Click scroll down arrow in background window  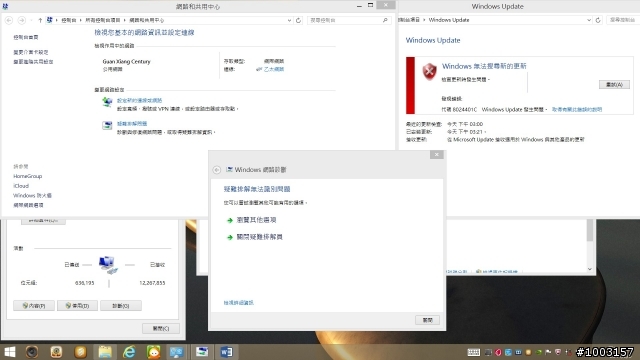[590, 269]
